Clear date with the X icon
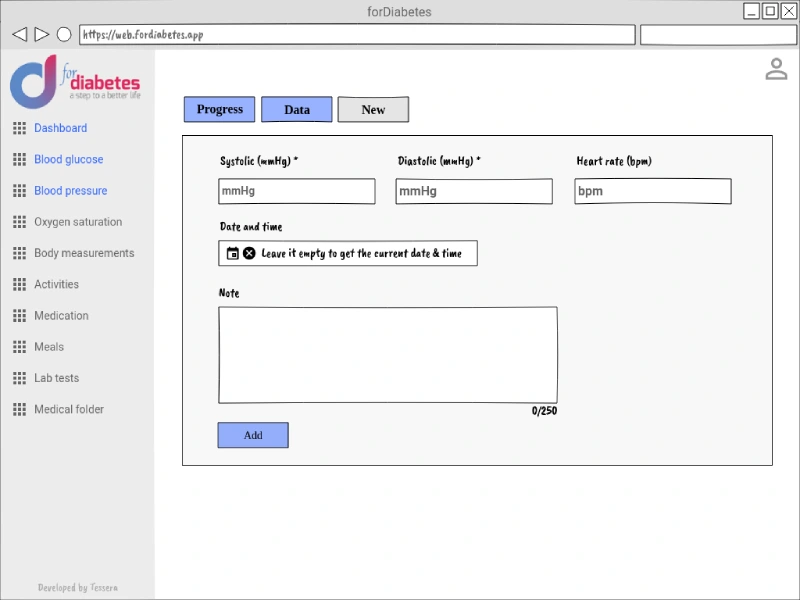800x600 pixels. point(249,253)
